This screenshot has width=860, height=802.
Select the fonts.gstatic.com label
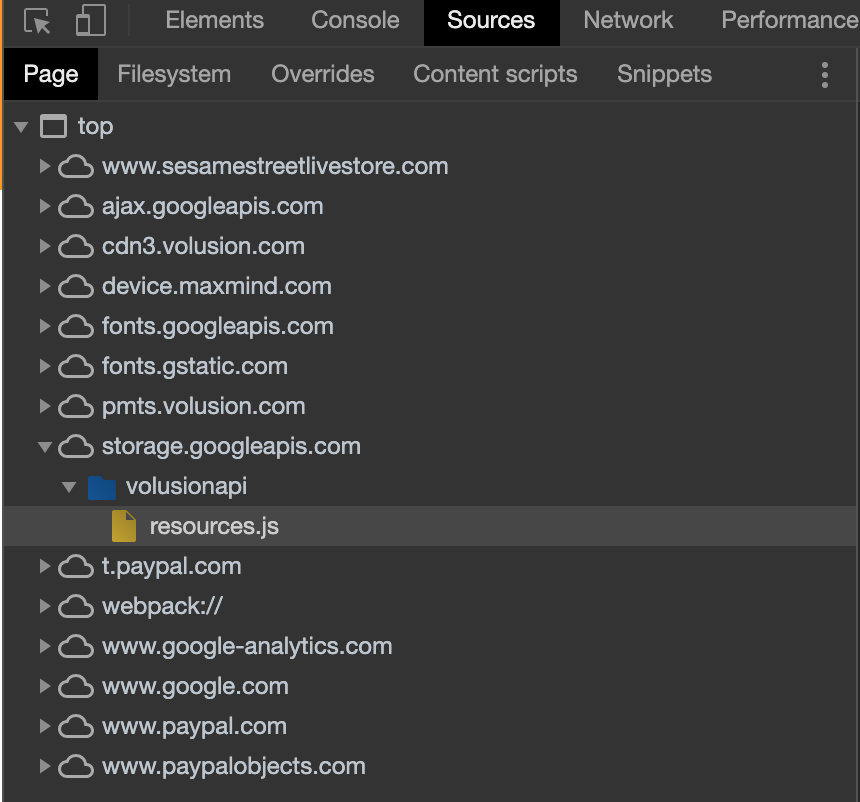click(195, 366)
